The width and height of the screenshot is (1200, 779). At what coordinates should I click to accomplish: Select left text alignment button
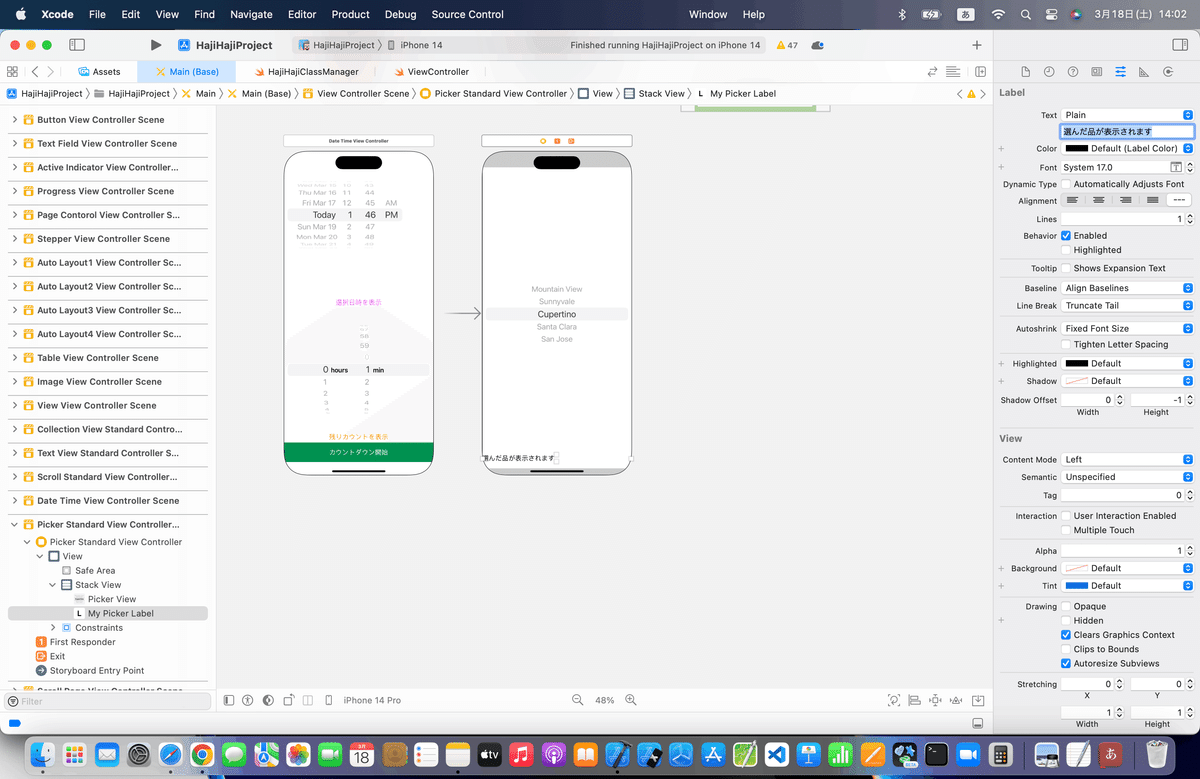click(x=1073, y=200)
